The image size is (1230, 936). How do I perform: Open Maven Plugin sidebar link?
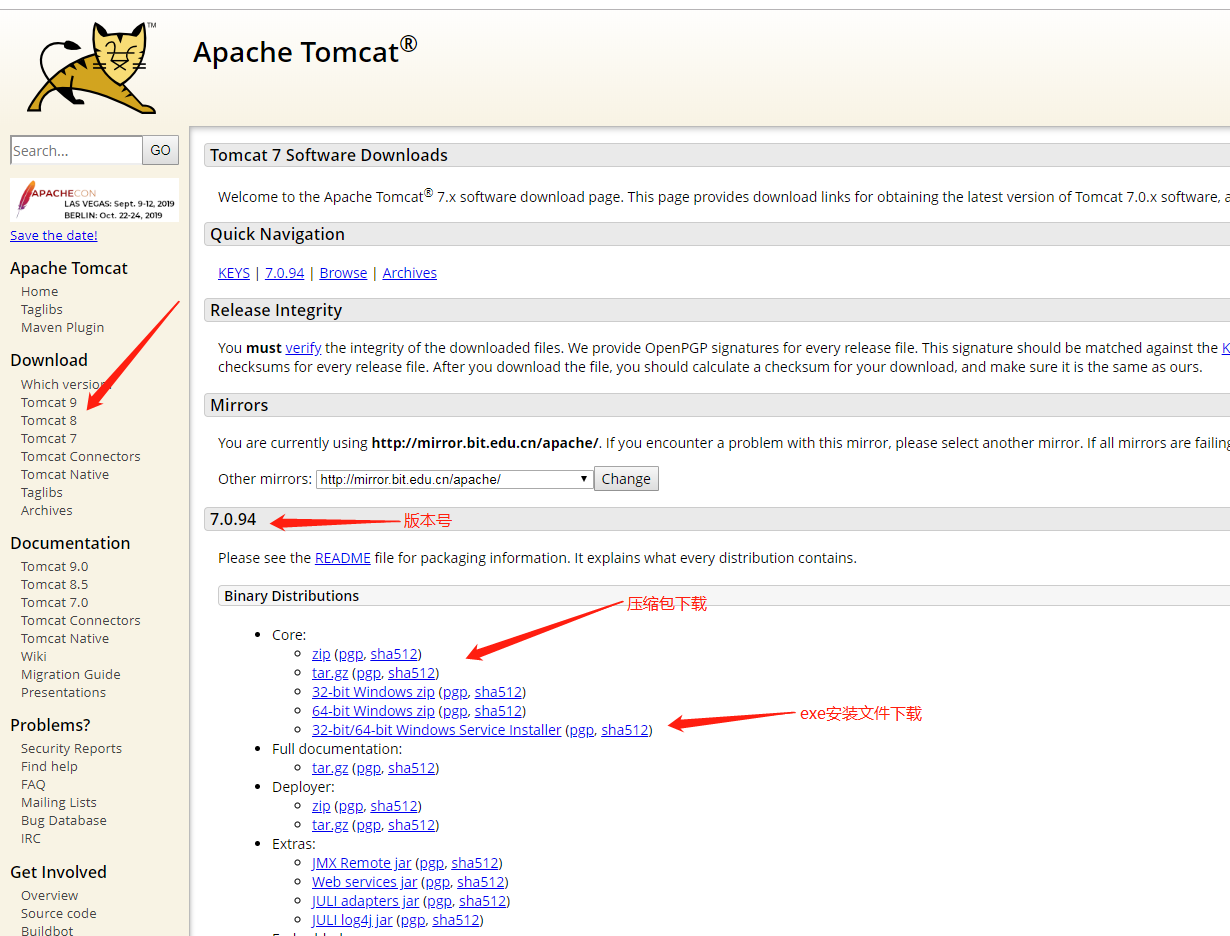pos(62,327)
